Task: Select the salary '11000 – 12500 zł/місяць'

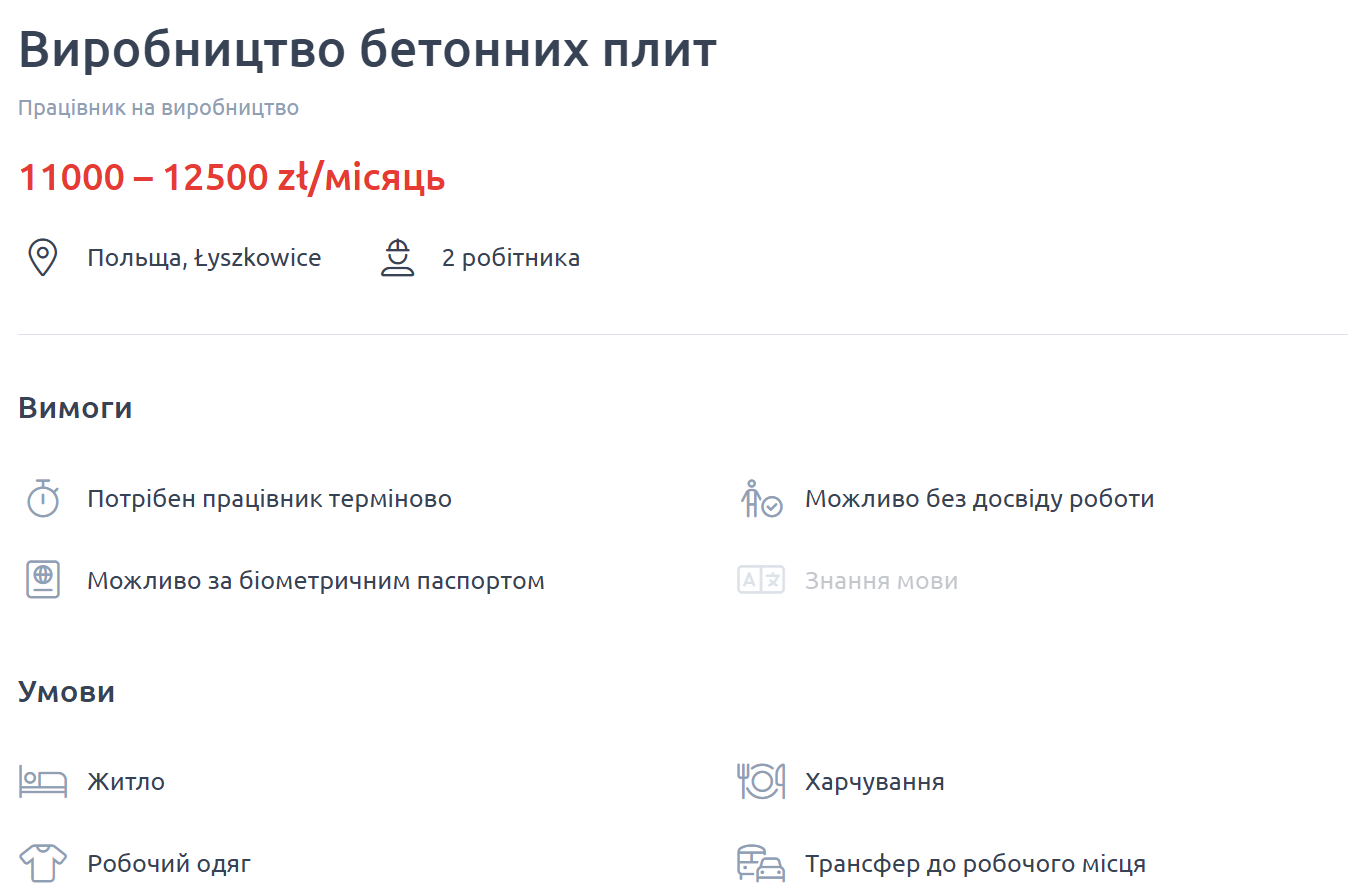Action: click(x=231, y=177)
